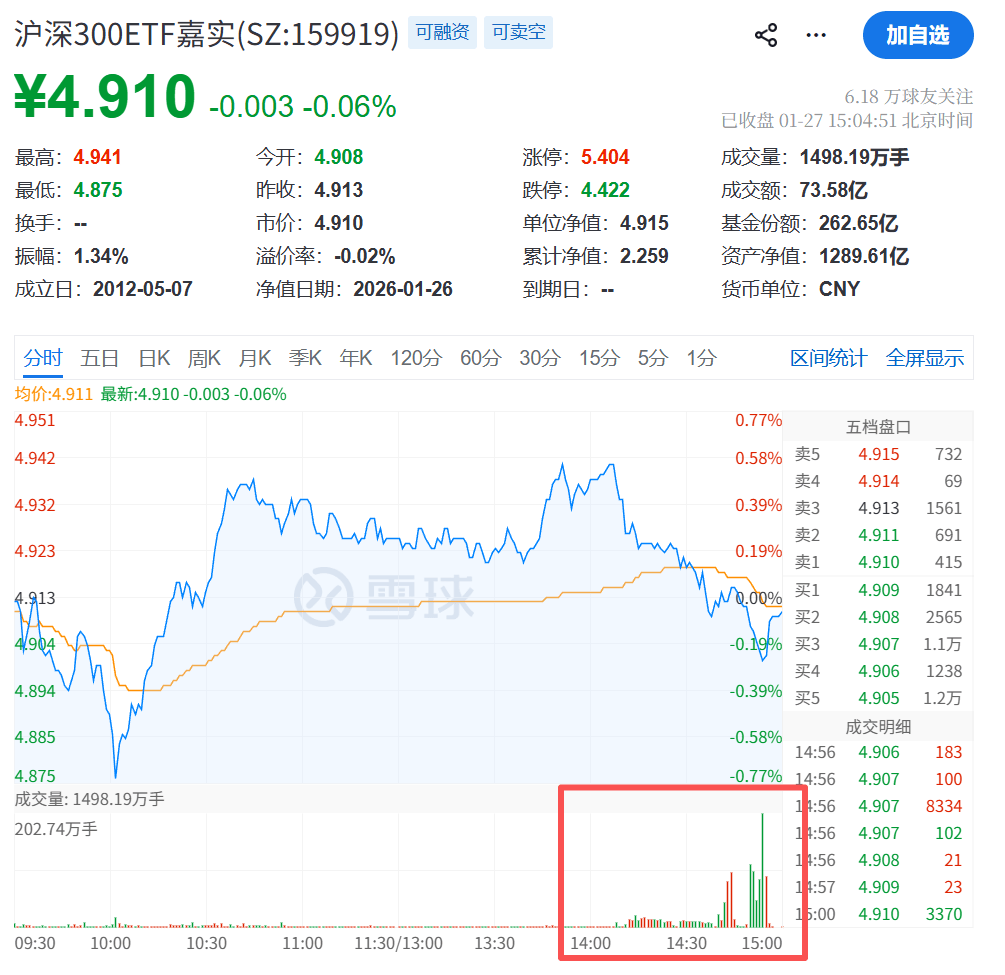Select the 月K chart tab
This screenshot has width=1005, height=975.
[x=255, y=358]
